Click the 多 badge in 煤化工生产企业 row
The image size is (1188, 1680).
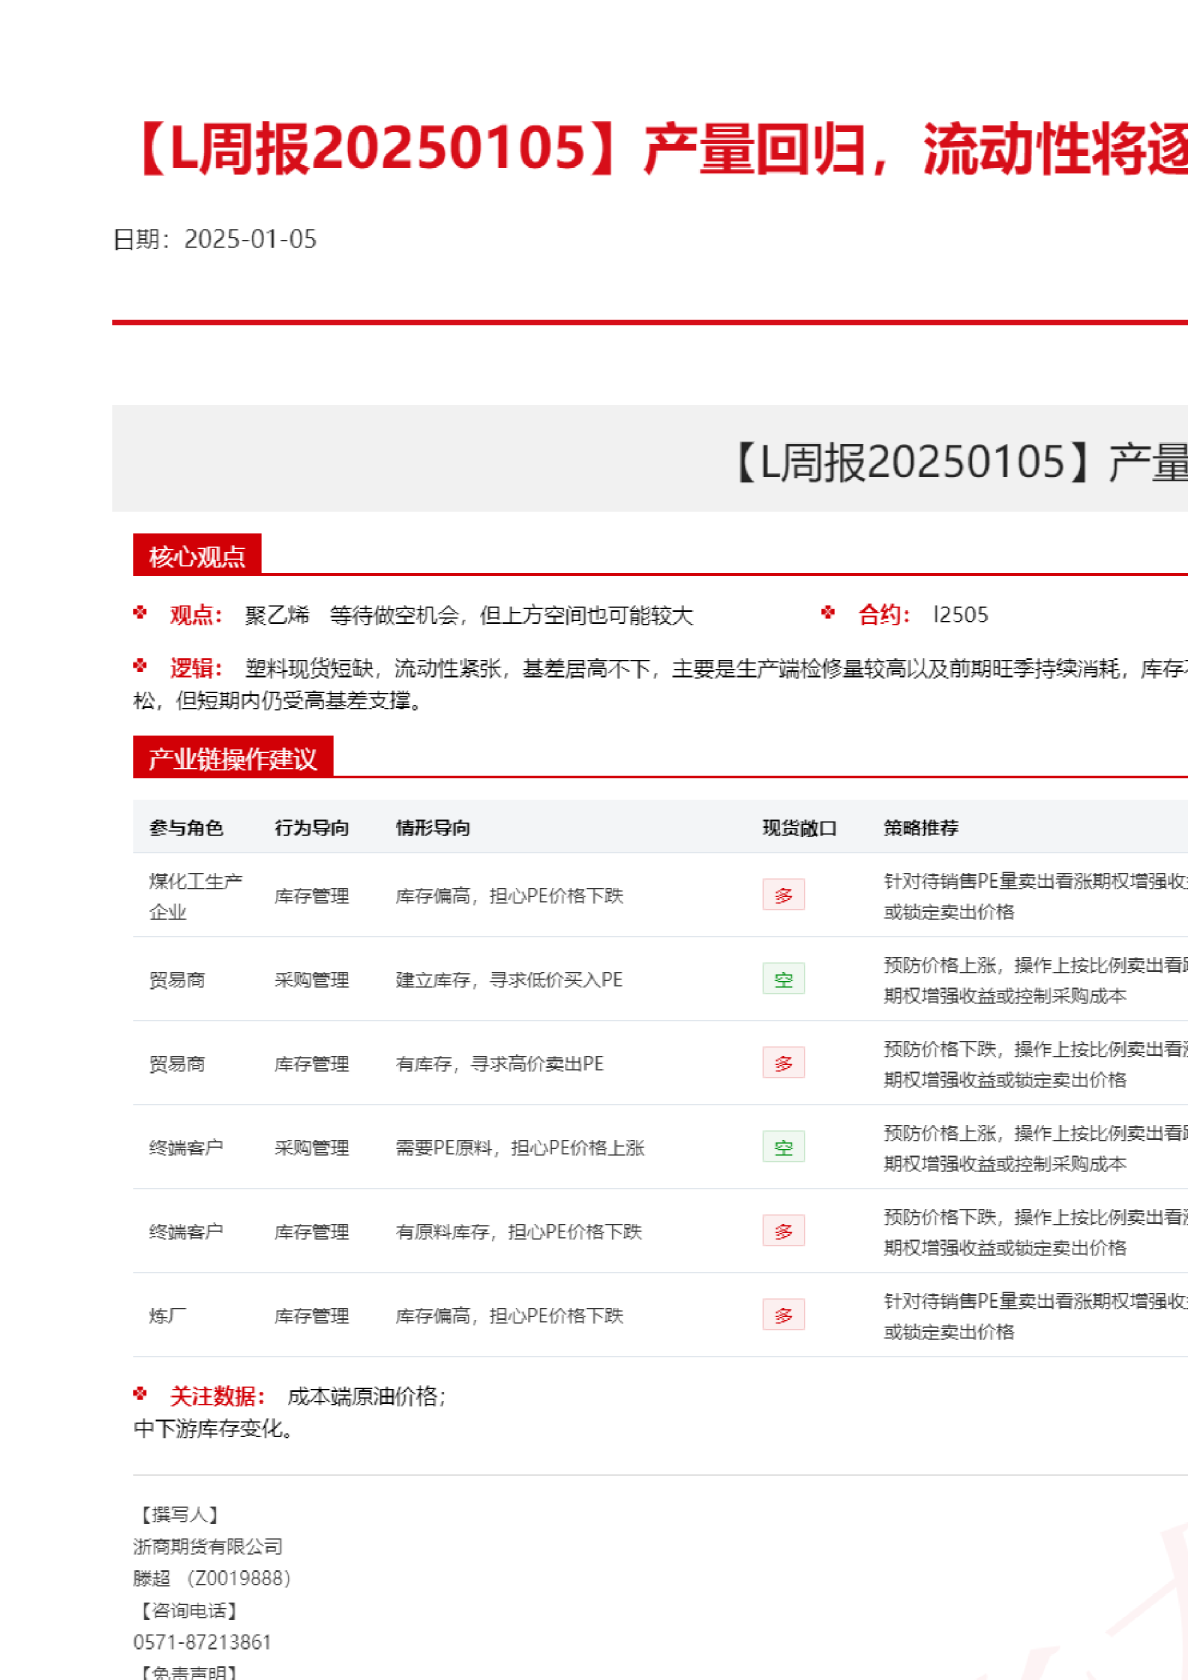click(783, 895)
